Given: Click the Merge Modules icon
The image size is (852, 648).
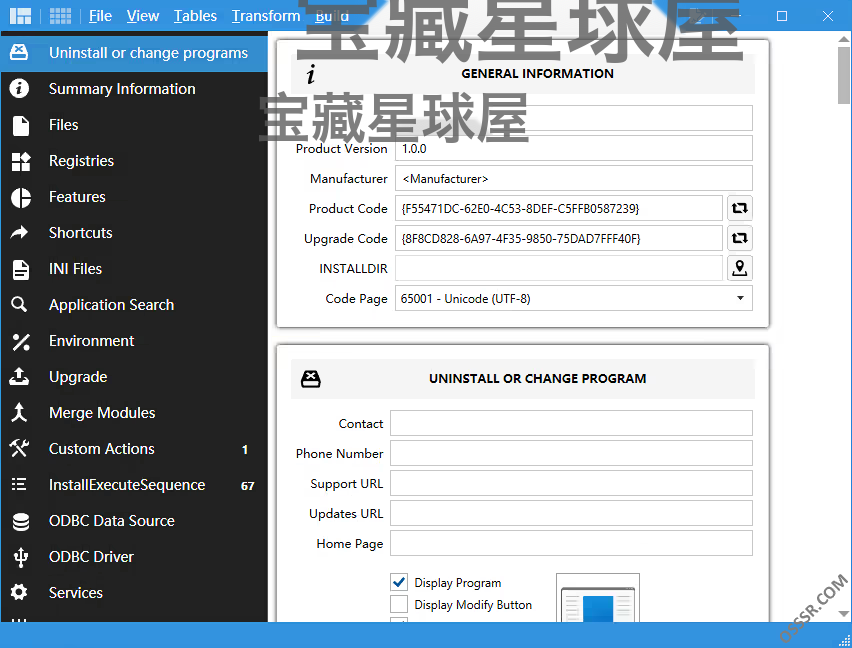Looking at the screenshot, I should 19,412.
